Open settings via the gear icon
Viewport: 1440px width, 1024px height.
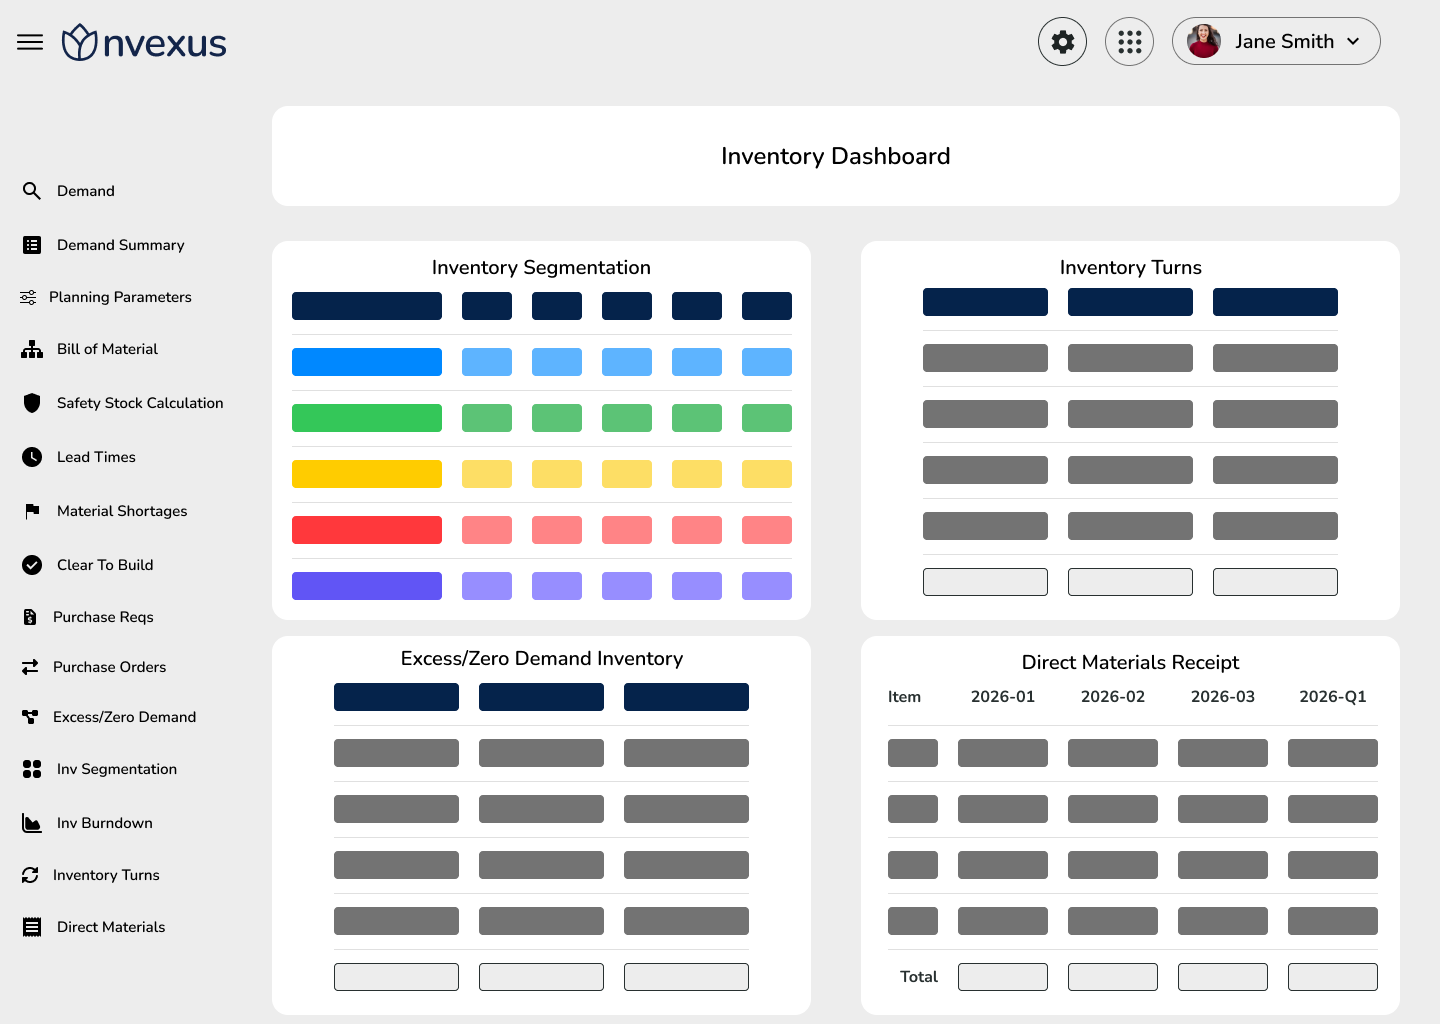tap(1062, 42)
